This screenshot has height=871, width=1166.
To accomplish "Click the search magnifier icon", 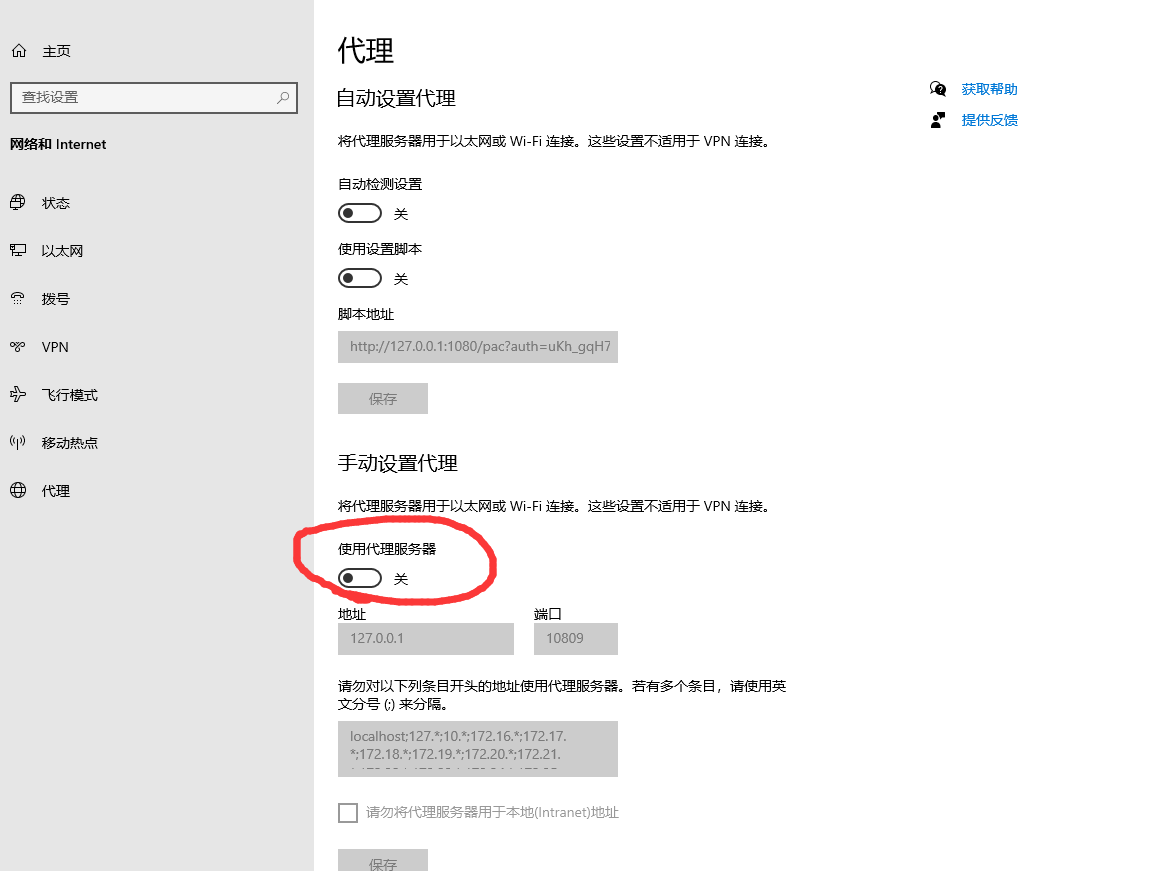I will point(283,98).
